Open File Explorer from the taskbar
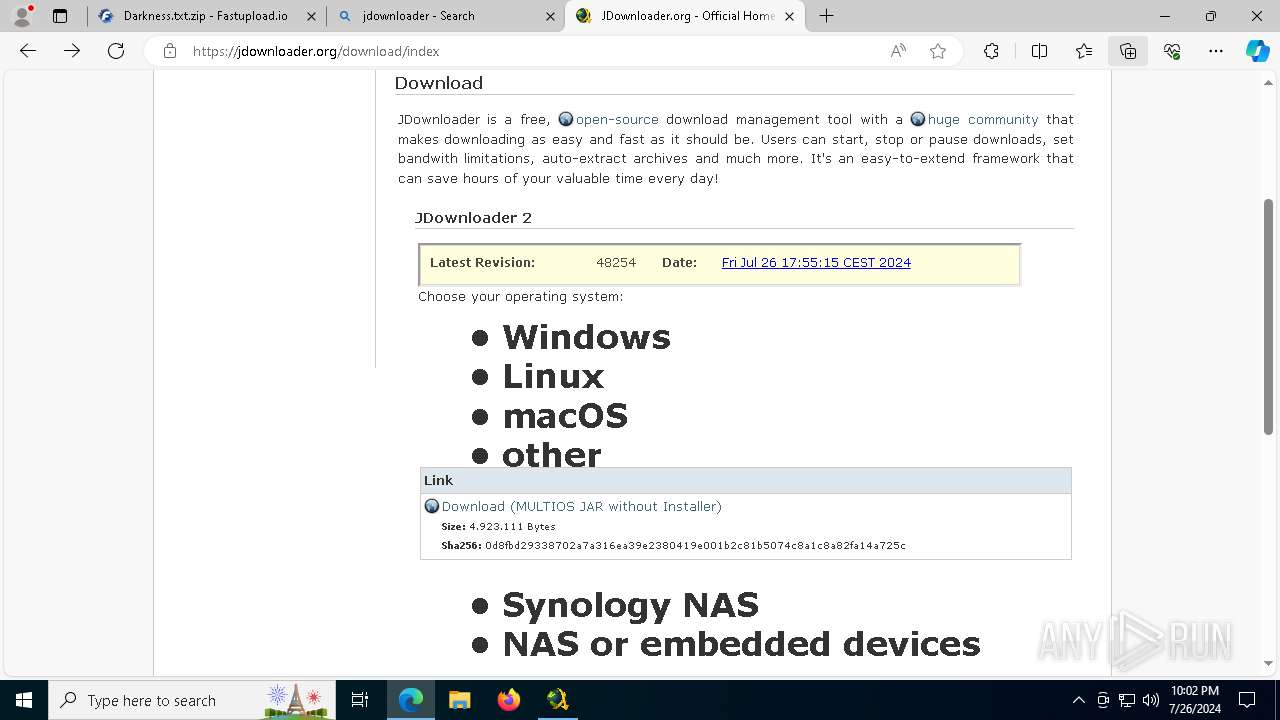The height and width of the screenshot is (720, 1280). click(459, 700)
